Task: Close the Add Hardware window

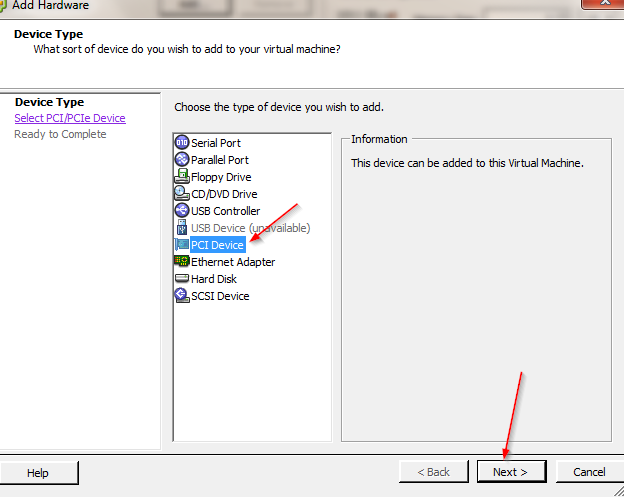Action: 604,3
